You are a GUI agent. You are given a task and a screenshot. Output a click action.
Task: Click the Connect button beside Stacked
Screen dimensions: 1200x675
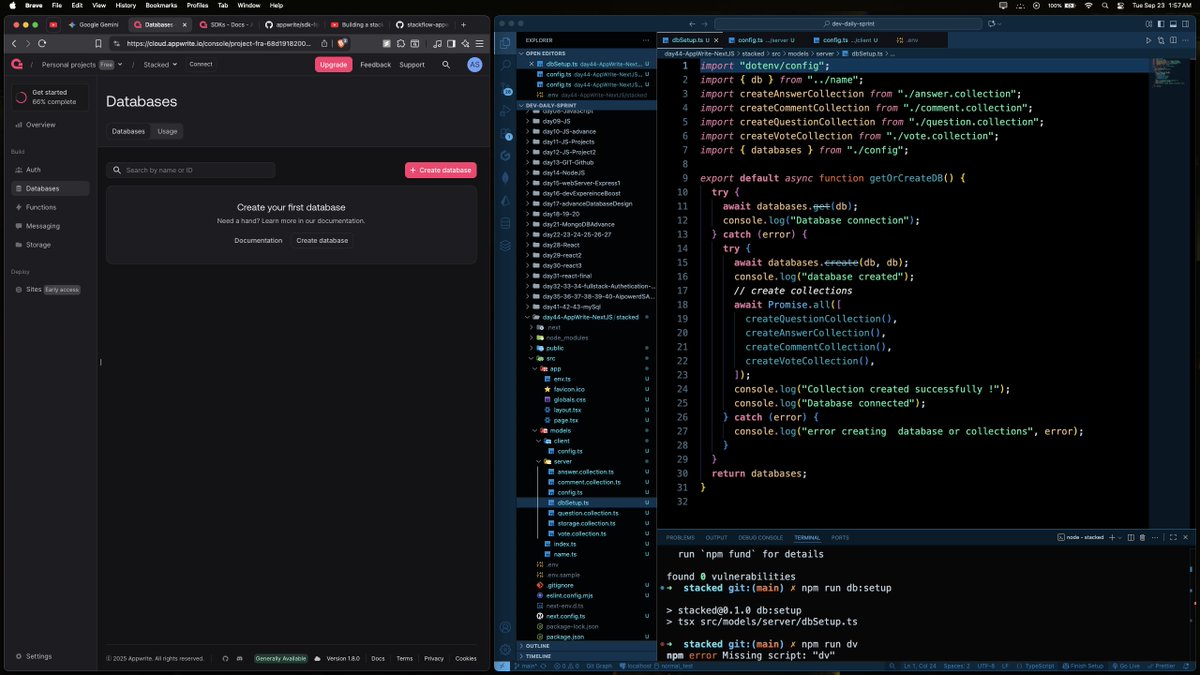pyautogui.click(x=201, y=64)
